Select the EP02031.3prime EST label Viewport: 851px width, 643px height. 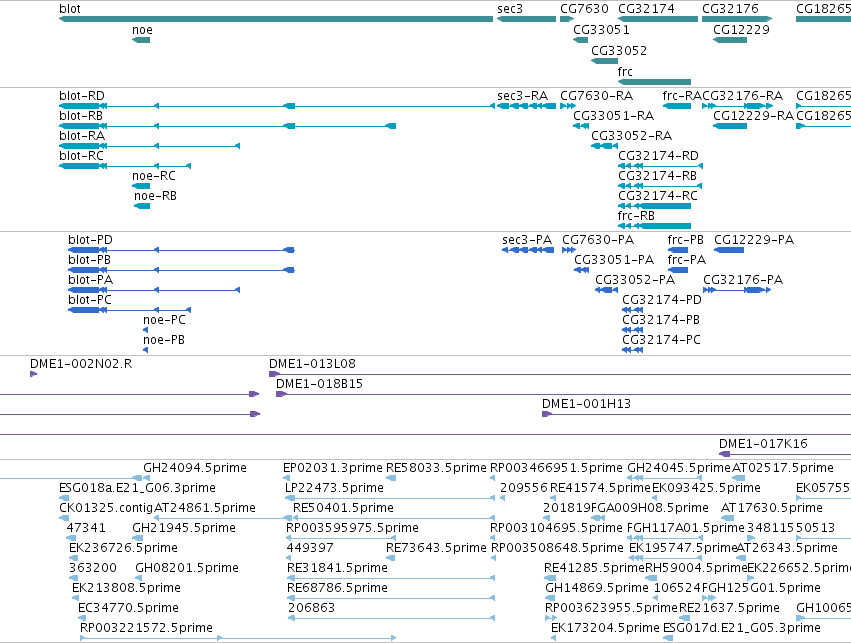[333, 468]
